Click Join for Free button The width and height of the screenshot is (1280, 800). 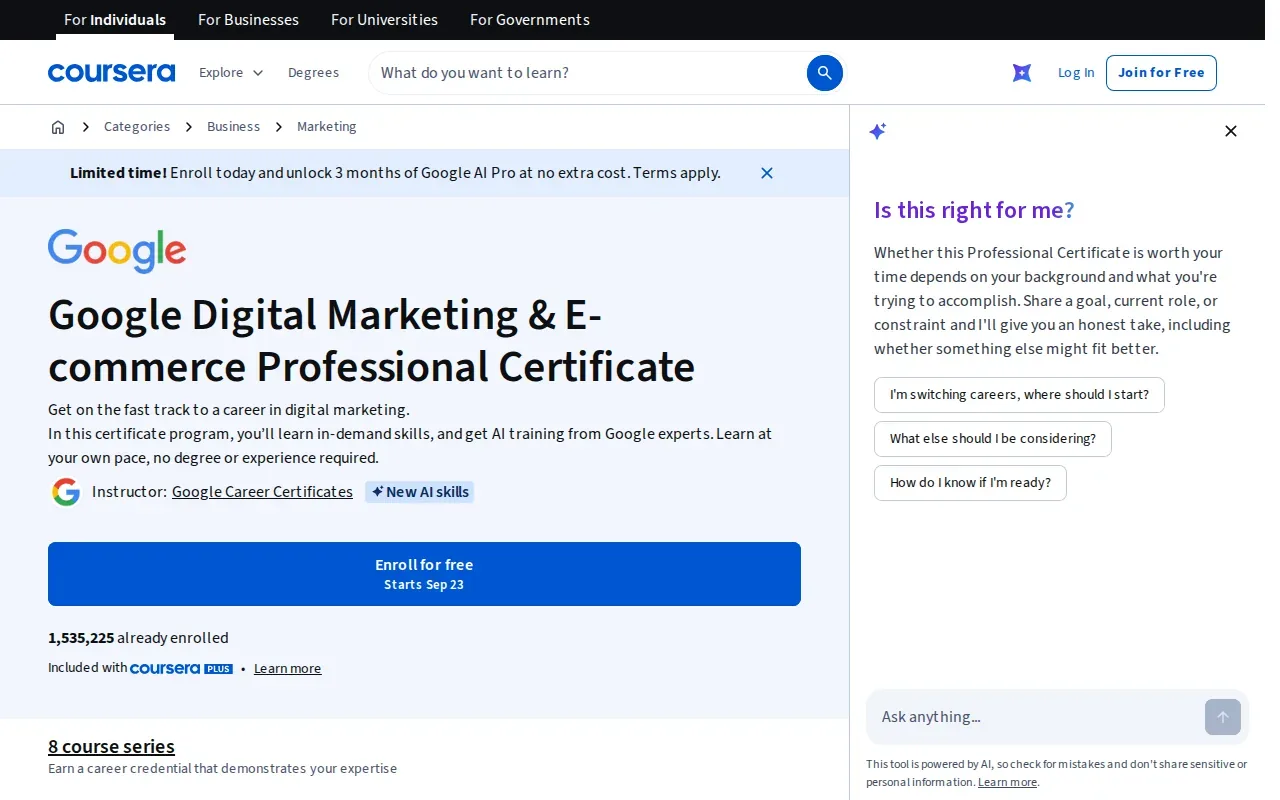(x=1161, y=73)
